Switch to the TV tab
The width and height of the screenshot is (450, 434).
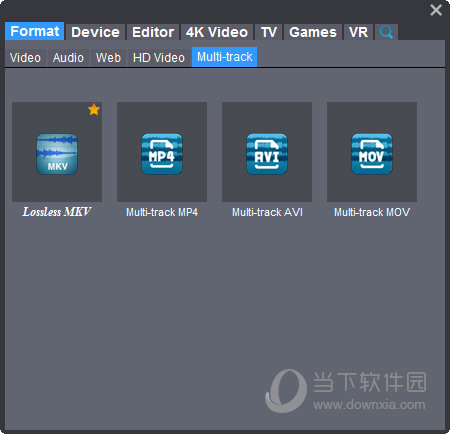coord(269,32)
